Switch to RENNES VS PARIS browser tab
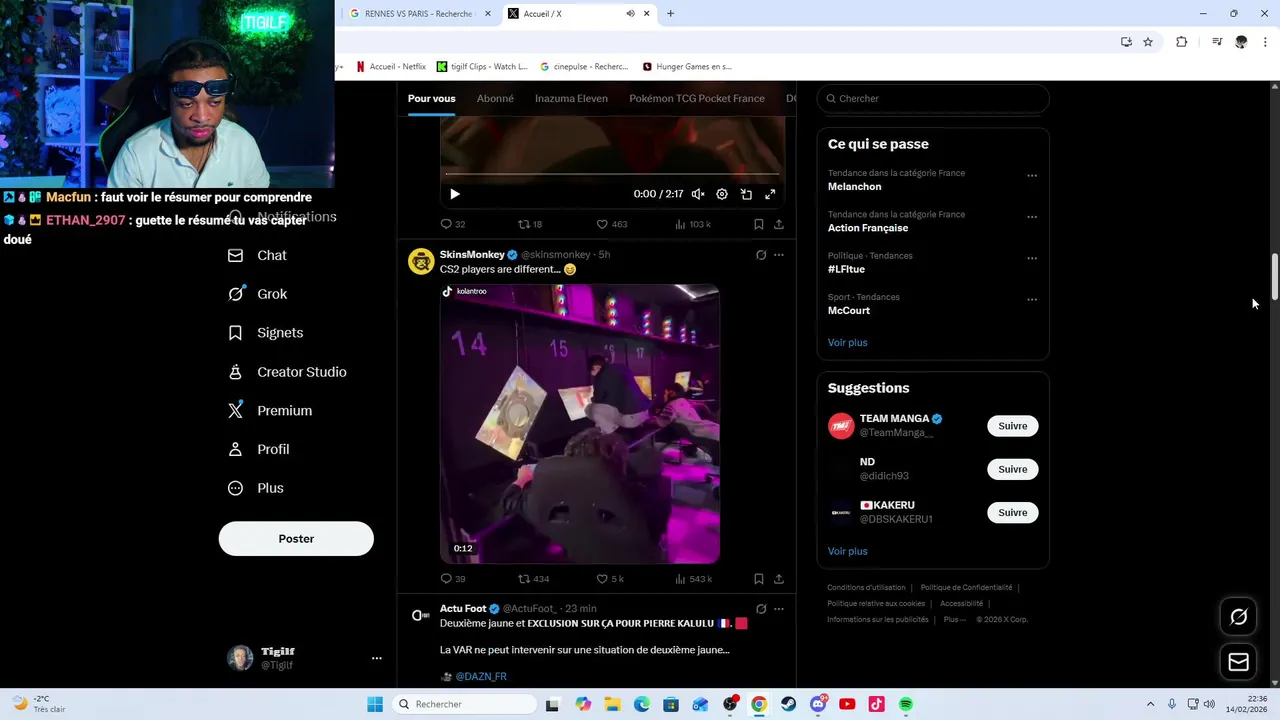 (420, 14)
